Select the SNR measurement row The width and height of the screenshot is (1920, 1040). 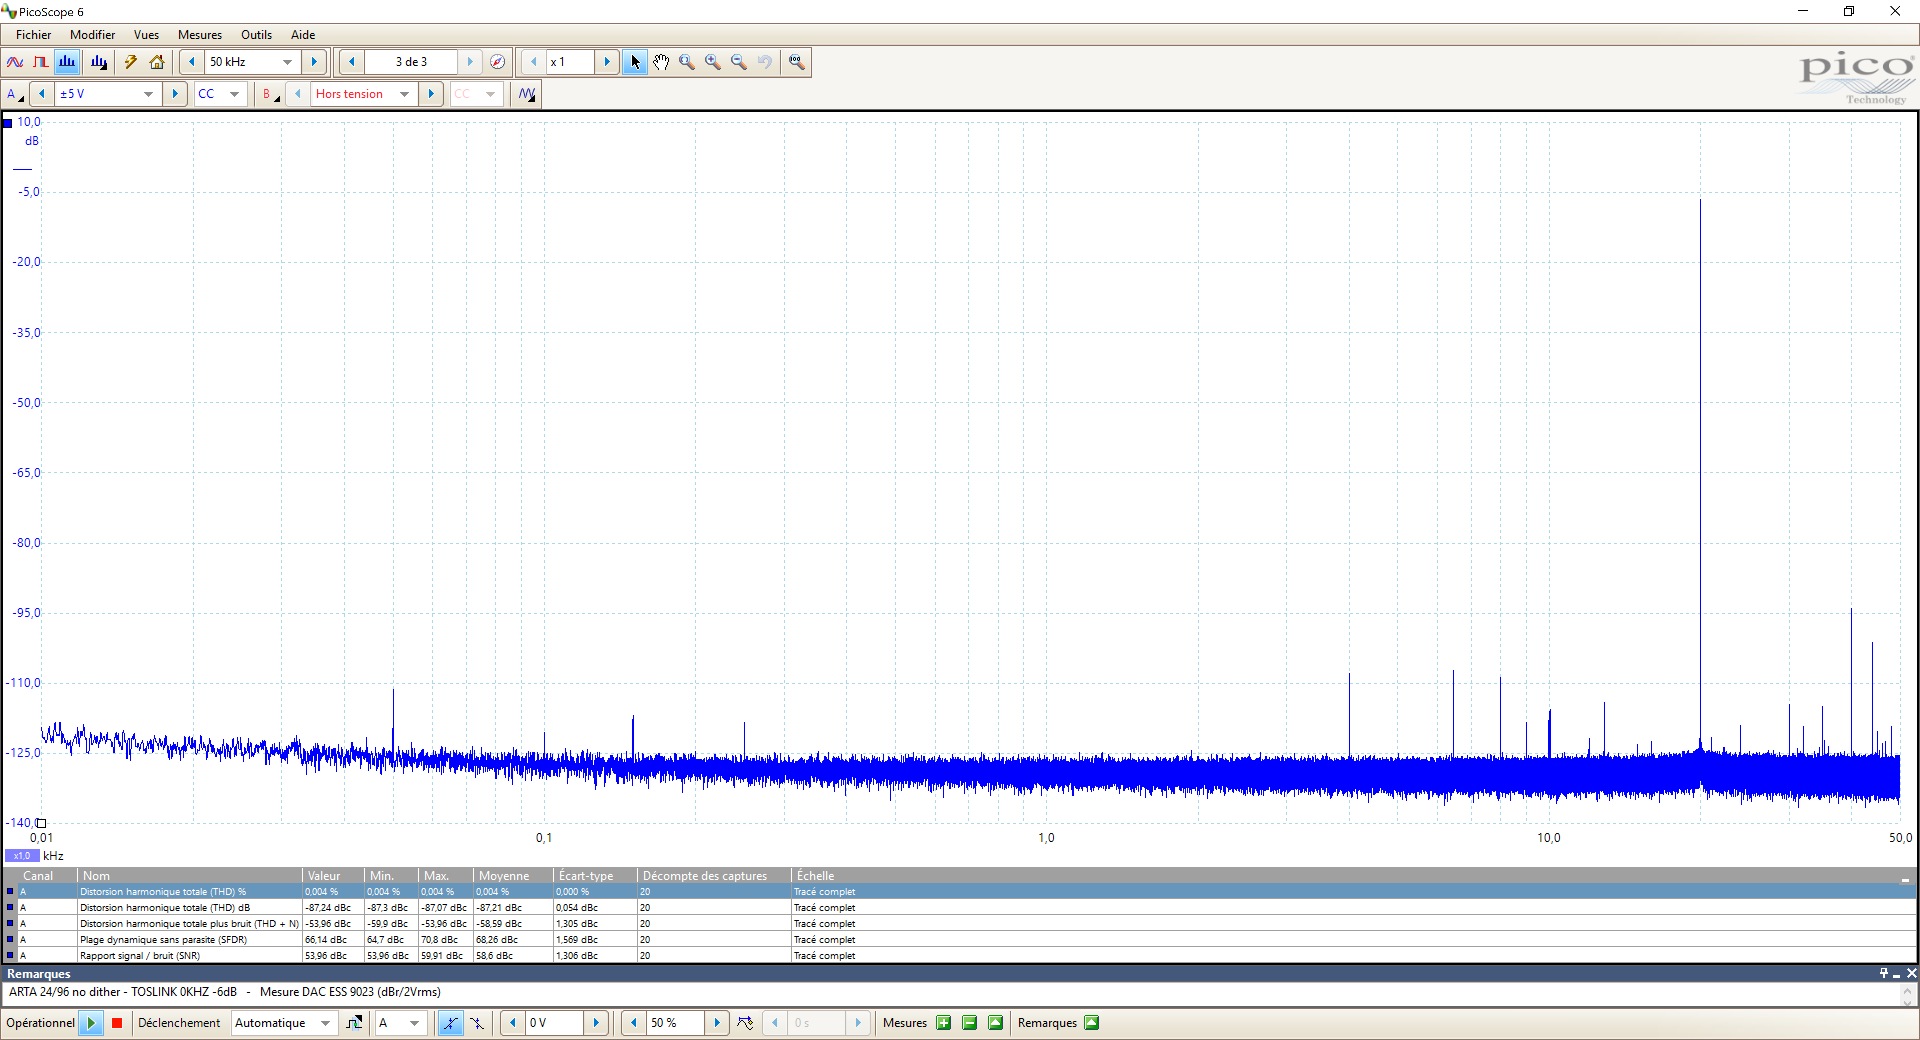960,956
